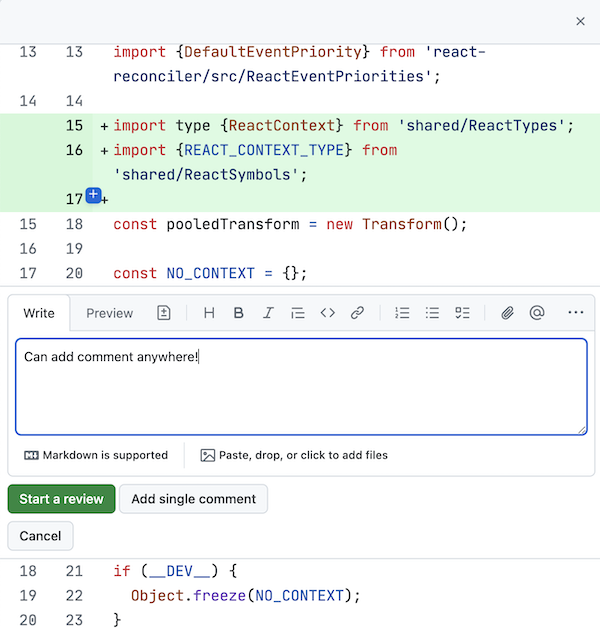Cancel the comment

[x=40, y=536]
